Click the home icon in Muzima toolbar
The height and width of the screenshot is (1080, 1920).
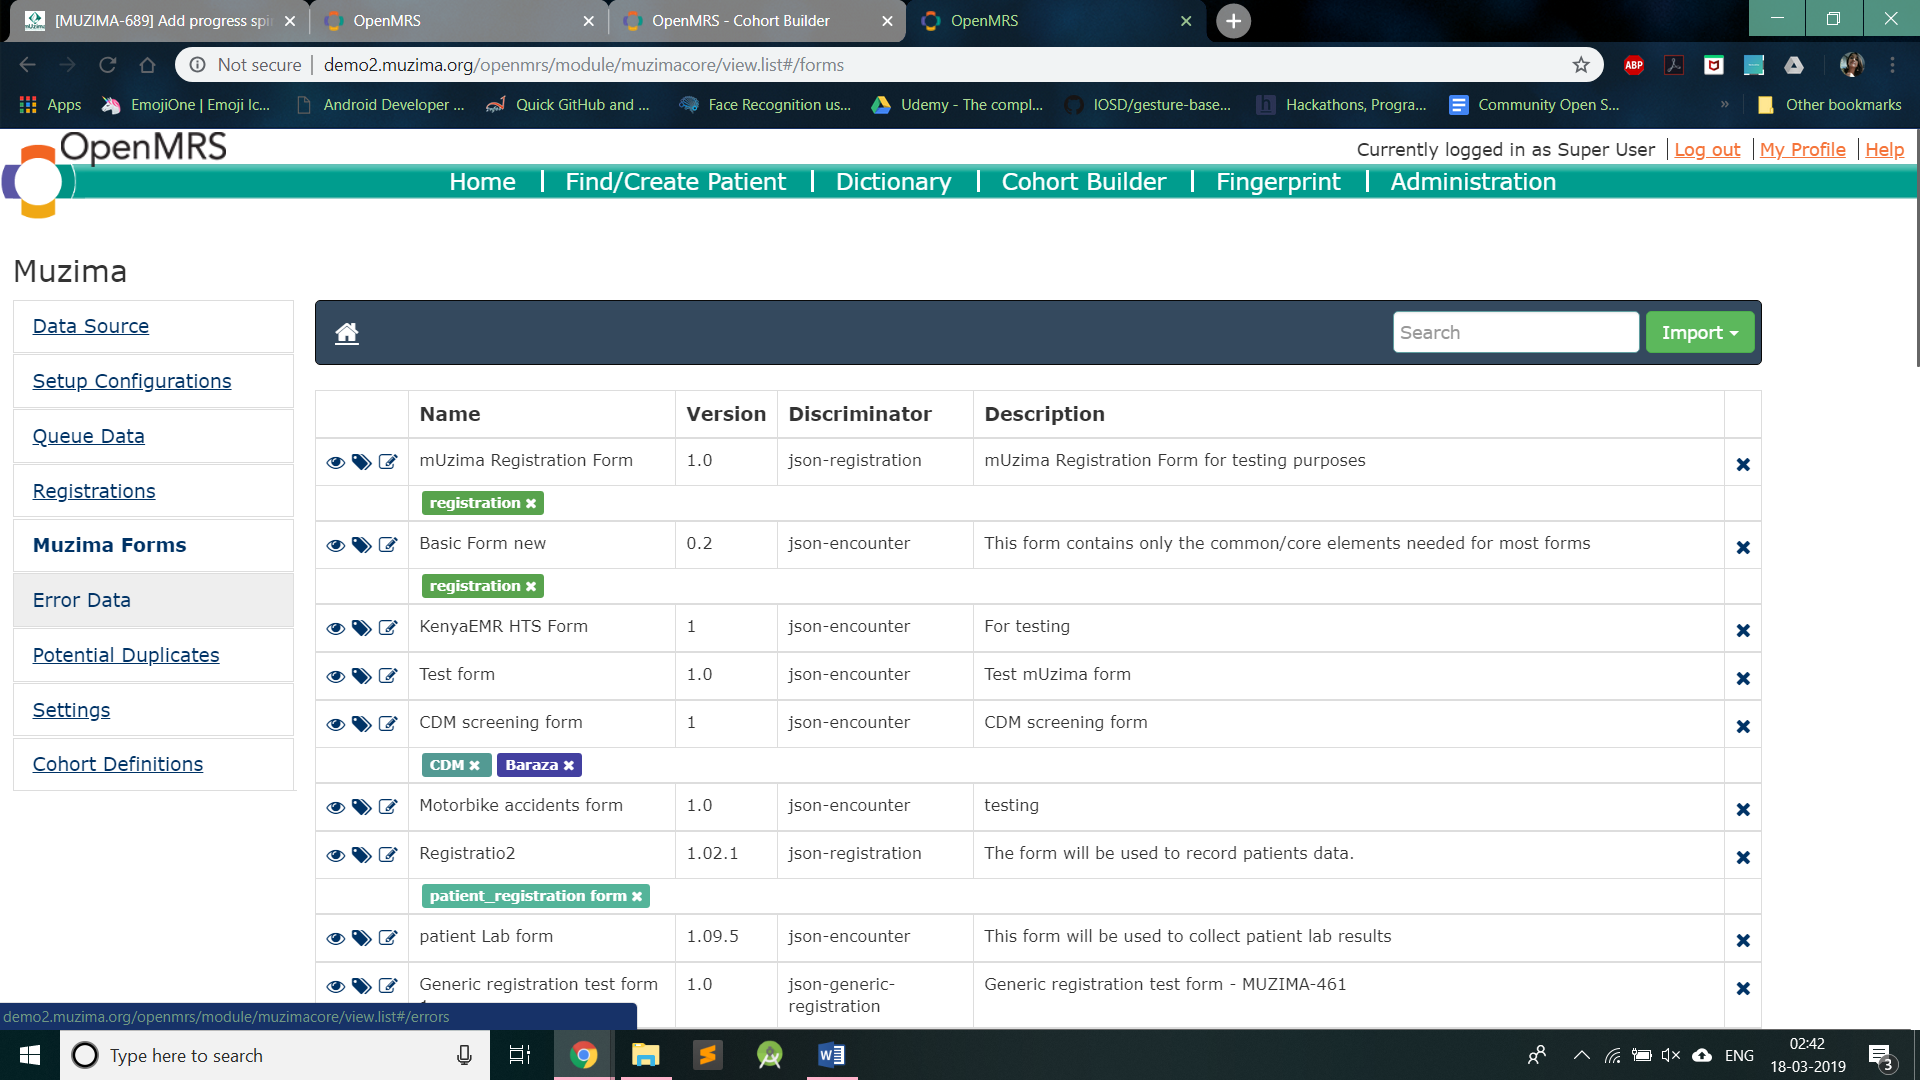347,333
